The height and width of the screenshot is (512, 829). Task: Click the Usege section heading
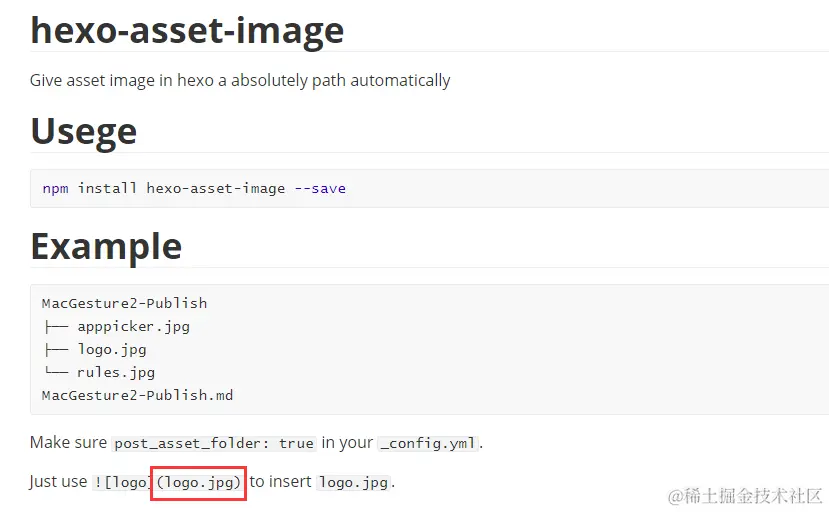[x=84, y=131]
